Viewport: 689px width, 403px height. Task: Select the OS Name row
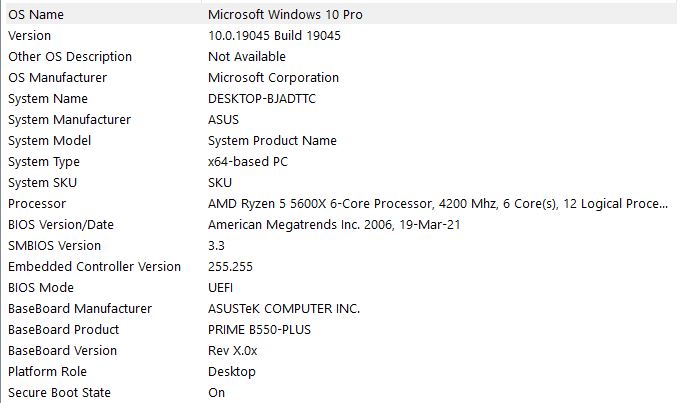point(37,14)
